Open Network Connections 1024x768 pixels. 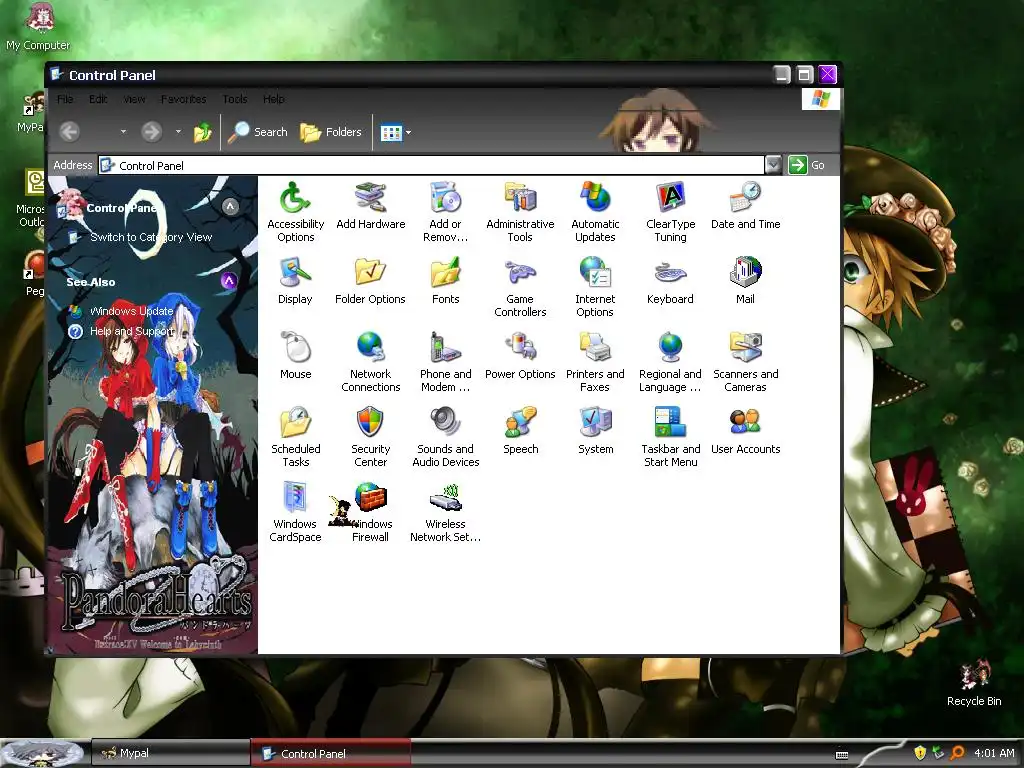[x=370, y=361]
